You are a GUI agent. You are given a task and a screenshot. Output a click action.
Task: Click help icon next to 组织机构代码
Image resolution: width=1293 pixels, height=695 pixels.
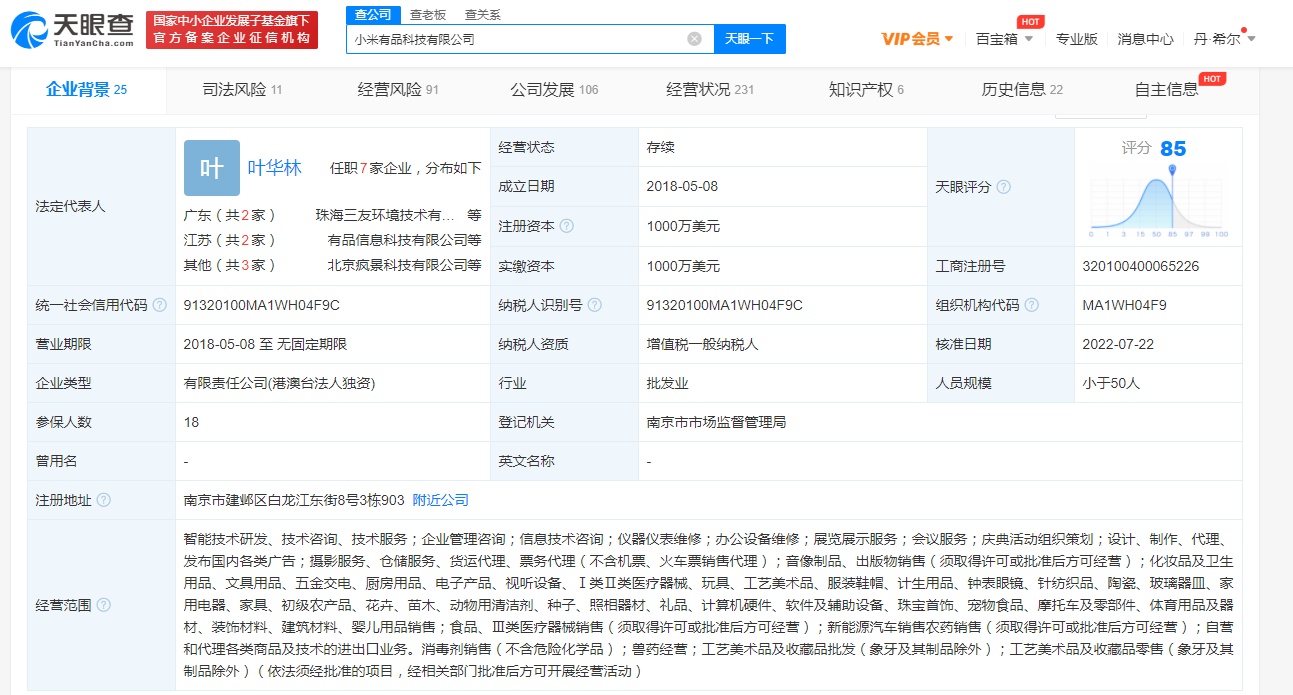[x=1031, y=305]
